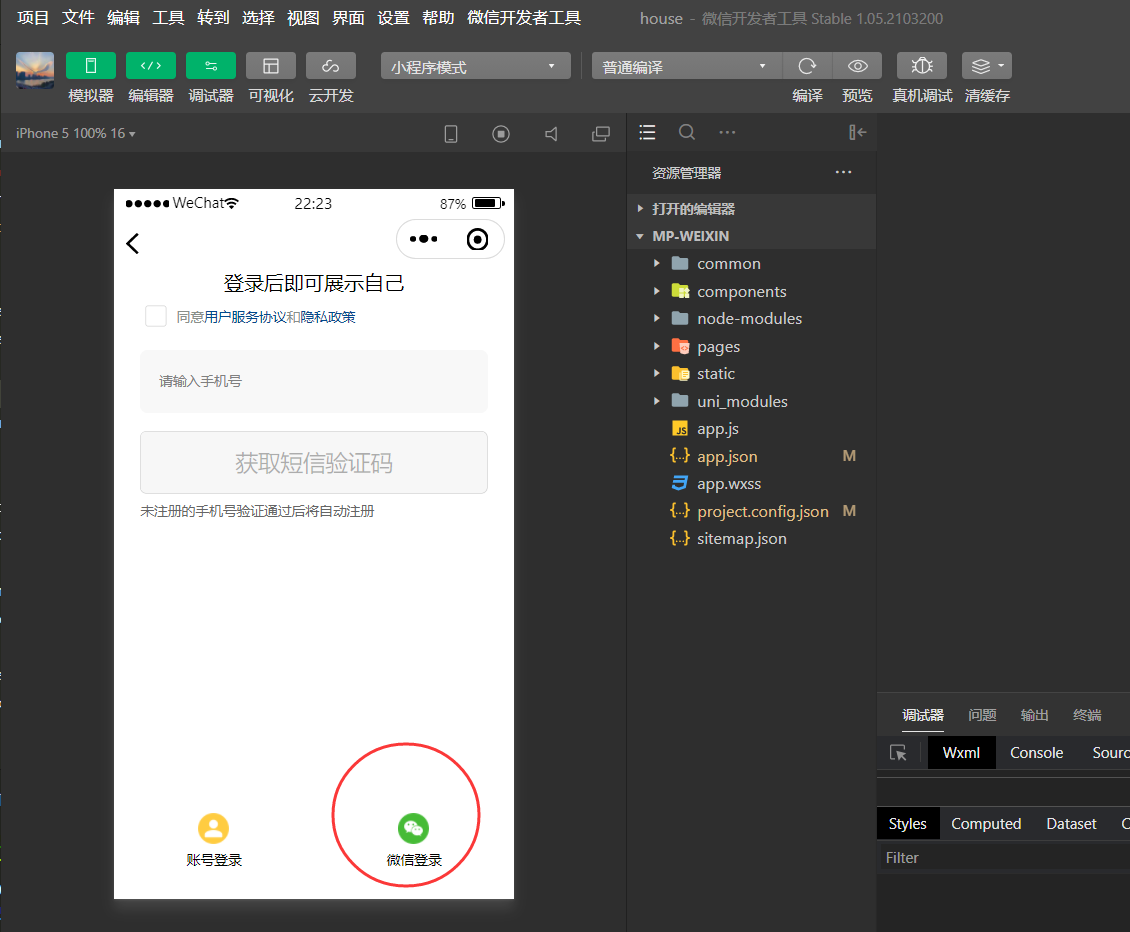Viewport: 1130px width, 932px height.
Task: Click the record circle icon in simulator bar
Action: tap(501, 133)
